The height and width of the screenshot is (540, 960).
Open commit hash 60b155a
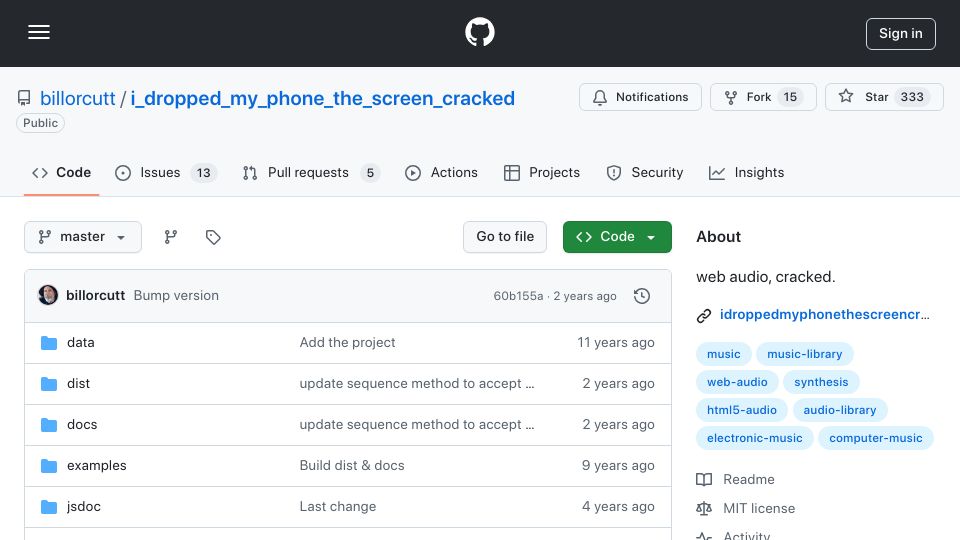click(518, 296)
